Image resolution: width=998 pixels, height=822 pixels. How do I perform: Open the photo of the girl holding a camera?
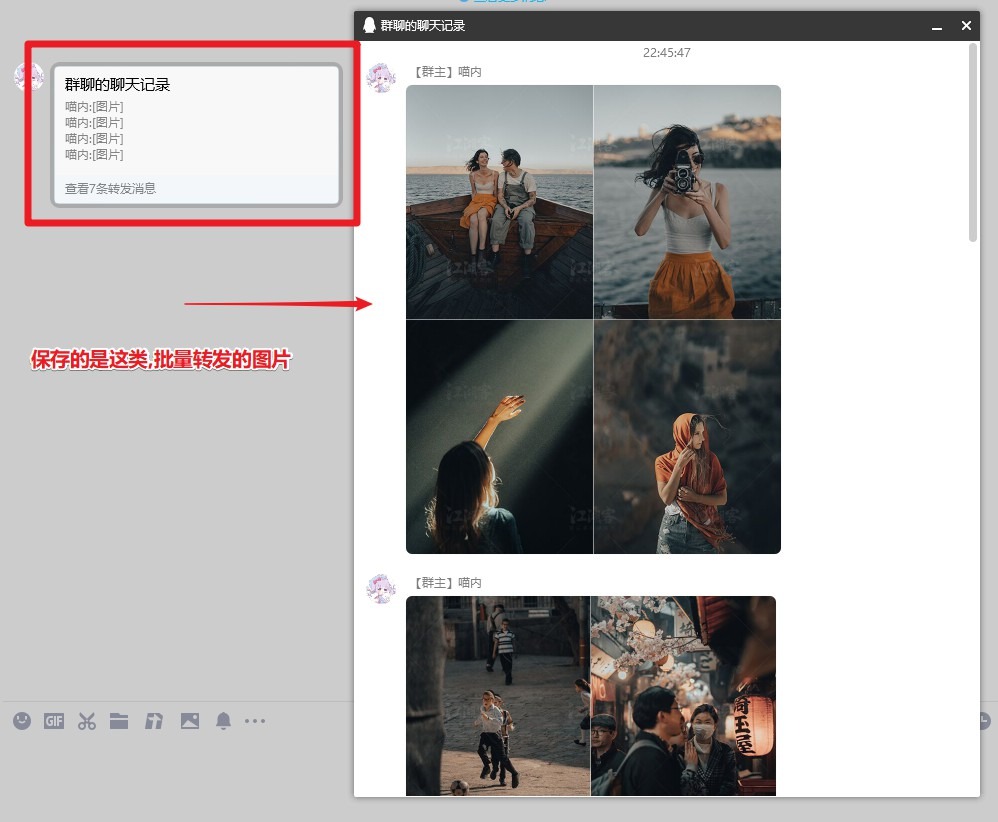(687, 200)
